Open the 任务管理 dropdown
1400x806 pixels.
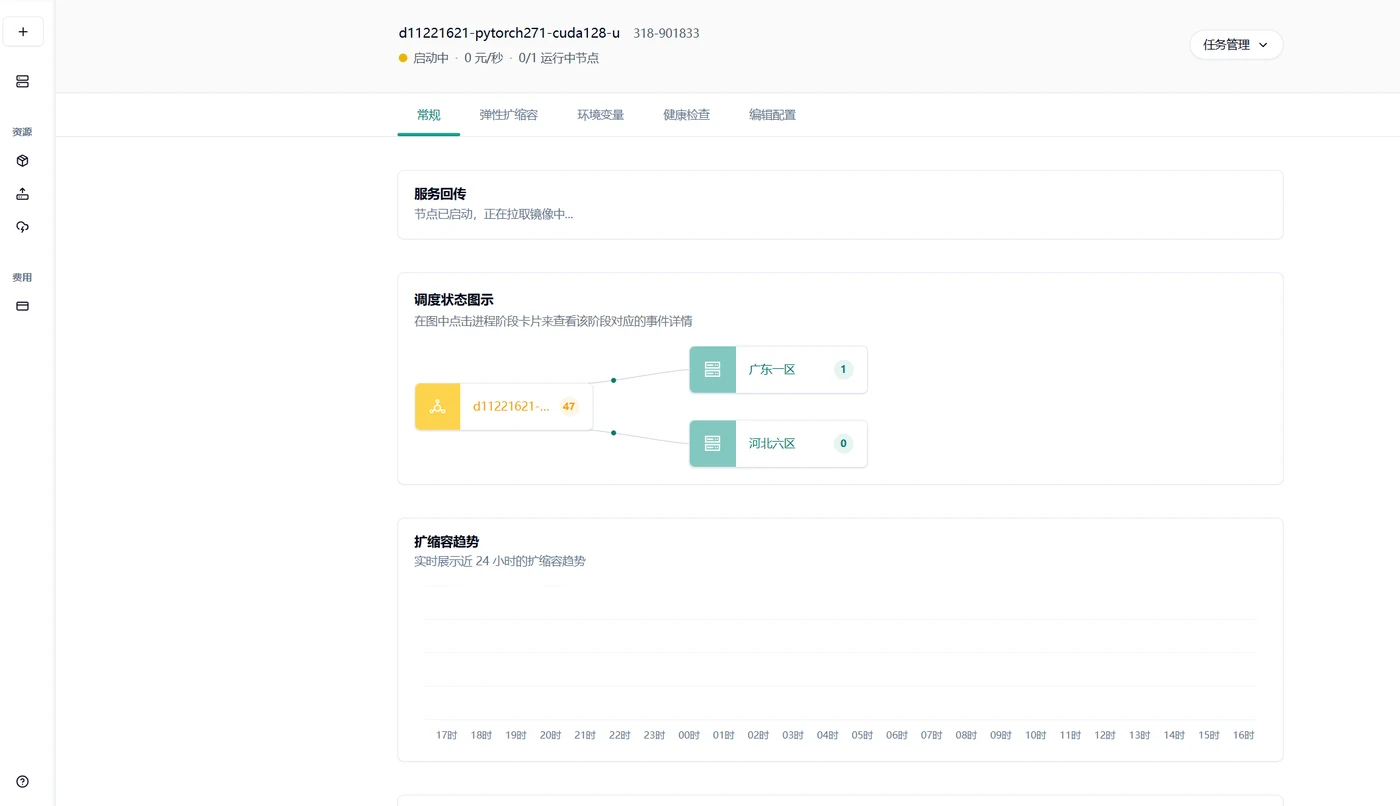(1236, 45)
